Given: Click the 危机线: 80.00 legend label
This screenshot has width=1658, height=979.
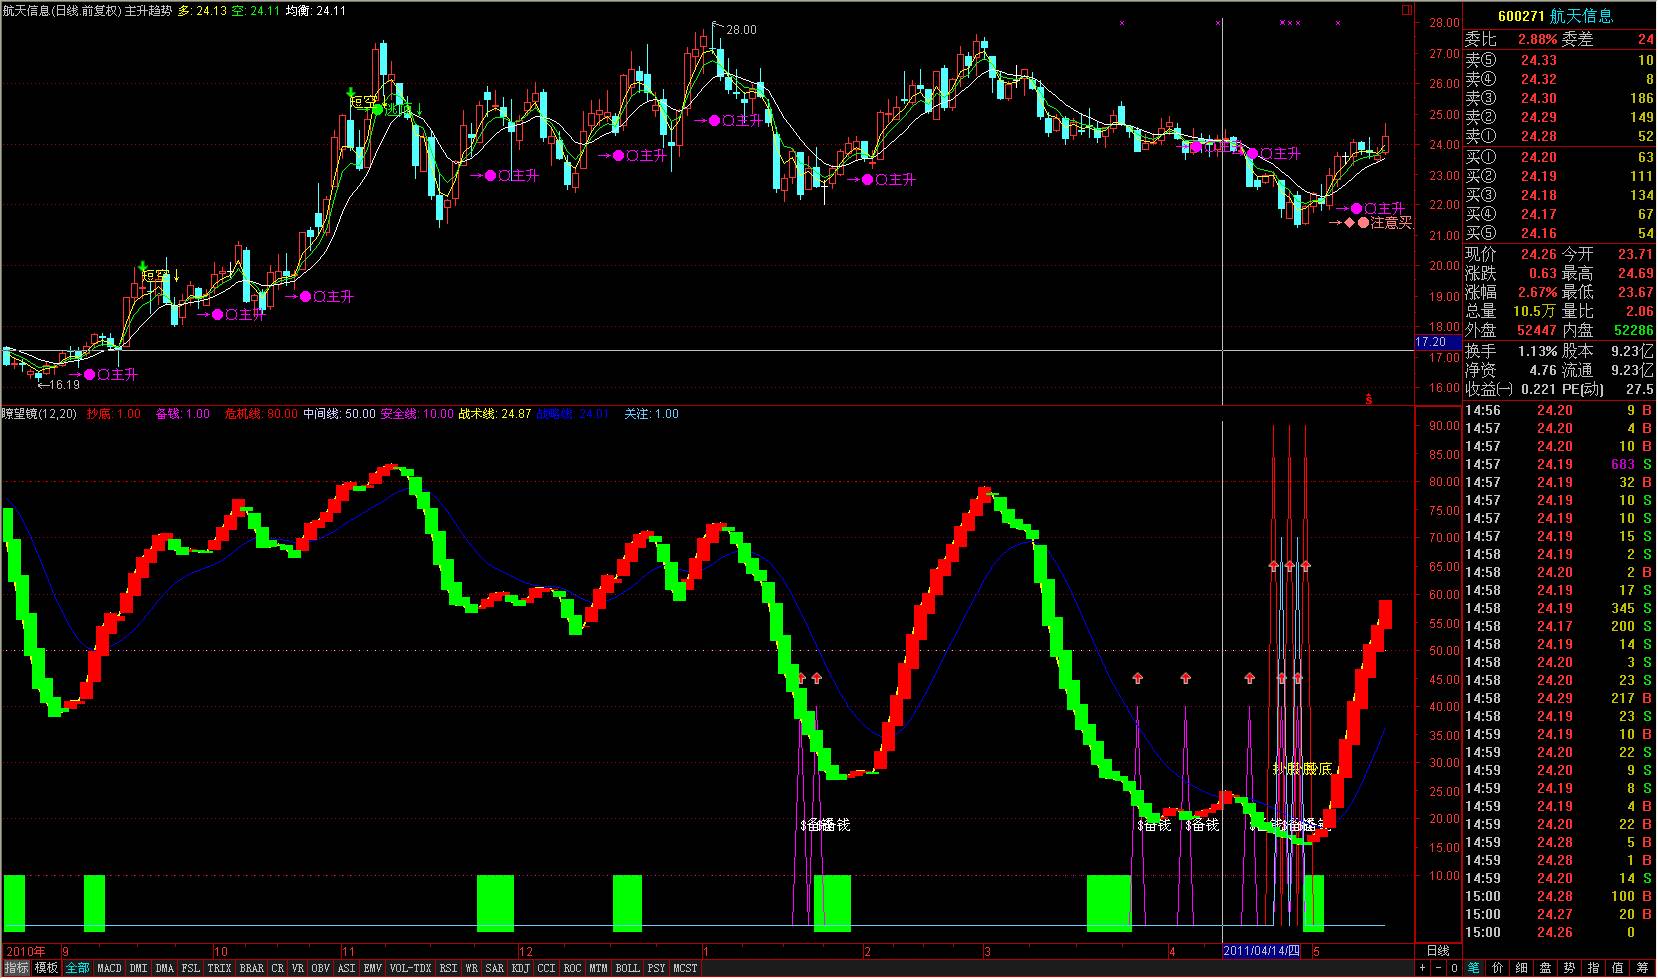Looking at the screenshot, I should (x=260, y=414).
